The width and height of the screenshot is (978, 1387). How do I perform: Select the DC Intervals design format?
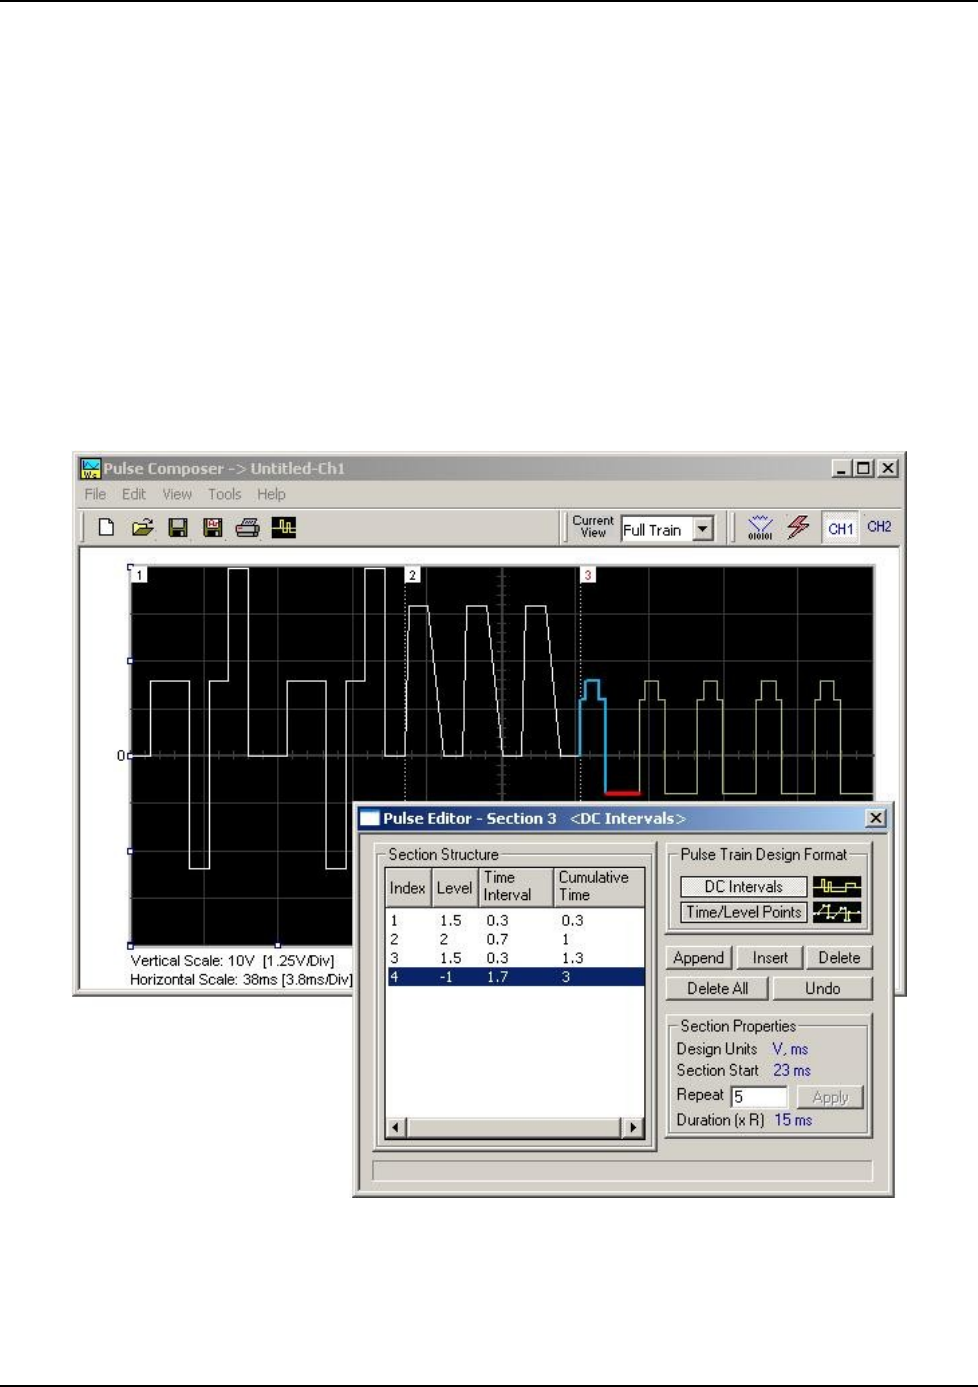point(743,887)
